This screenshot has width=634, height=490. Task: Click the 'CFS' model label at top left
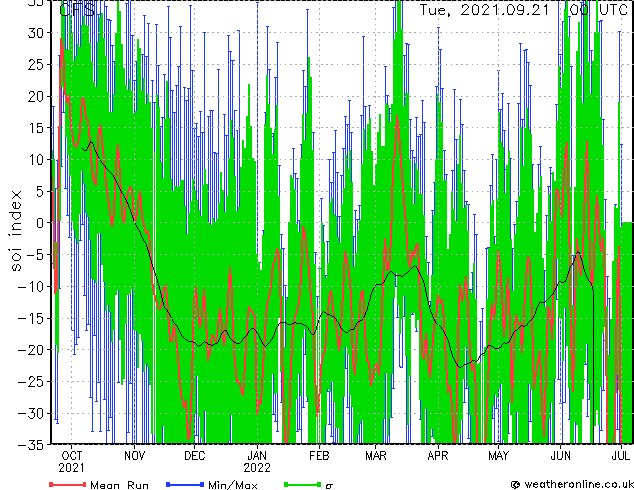(x=77, y=9)
